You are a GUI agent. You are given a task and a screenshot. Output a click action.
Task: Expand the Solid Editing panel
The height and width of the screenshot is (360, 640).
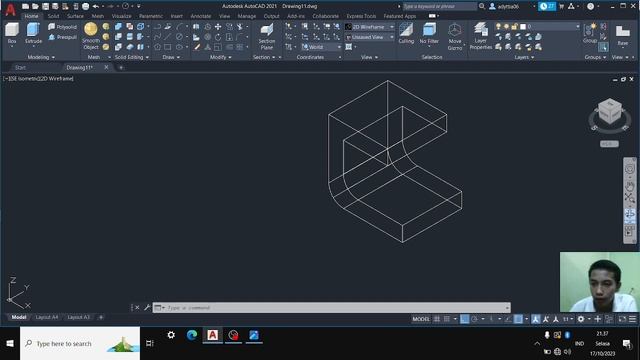(131, 57)
